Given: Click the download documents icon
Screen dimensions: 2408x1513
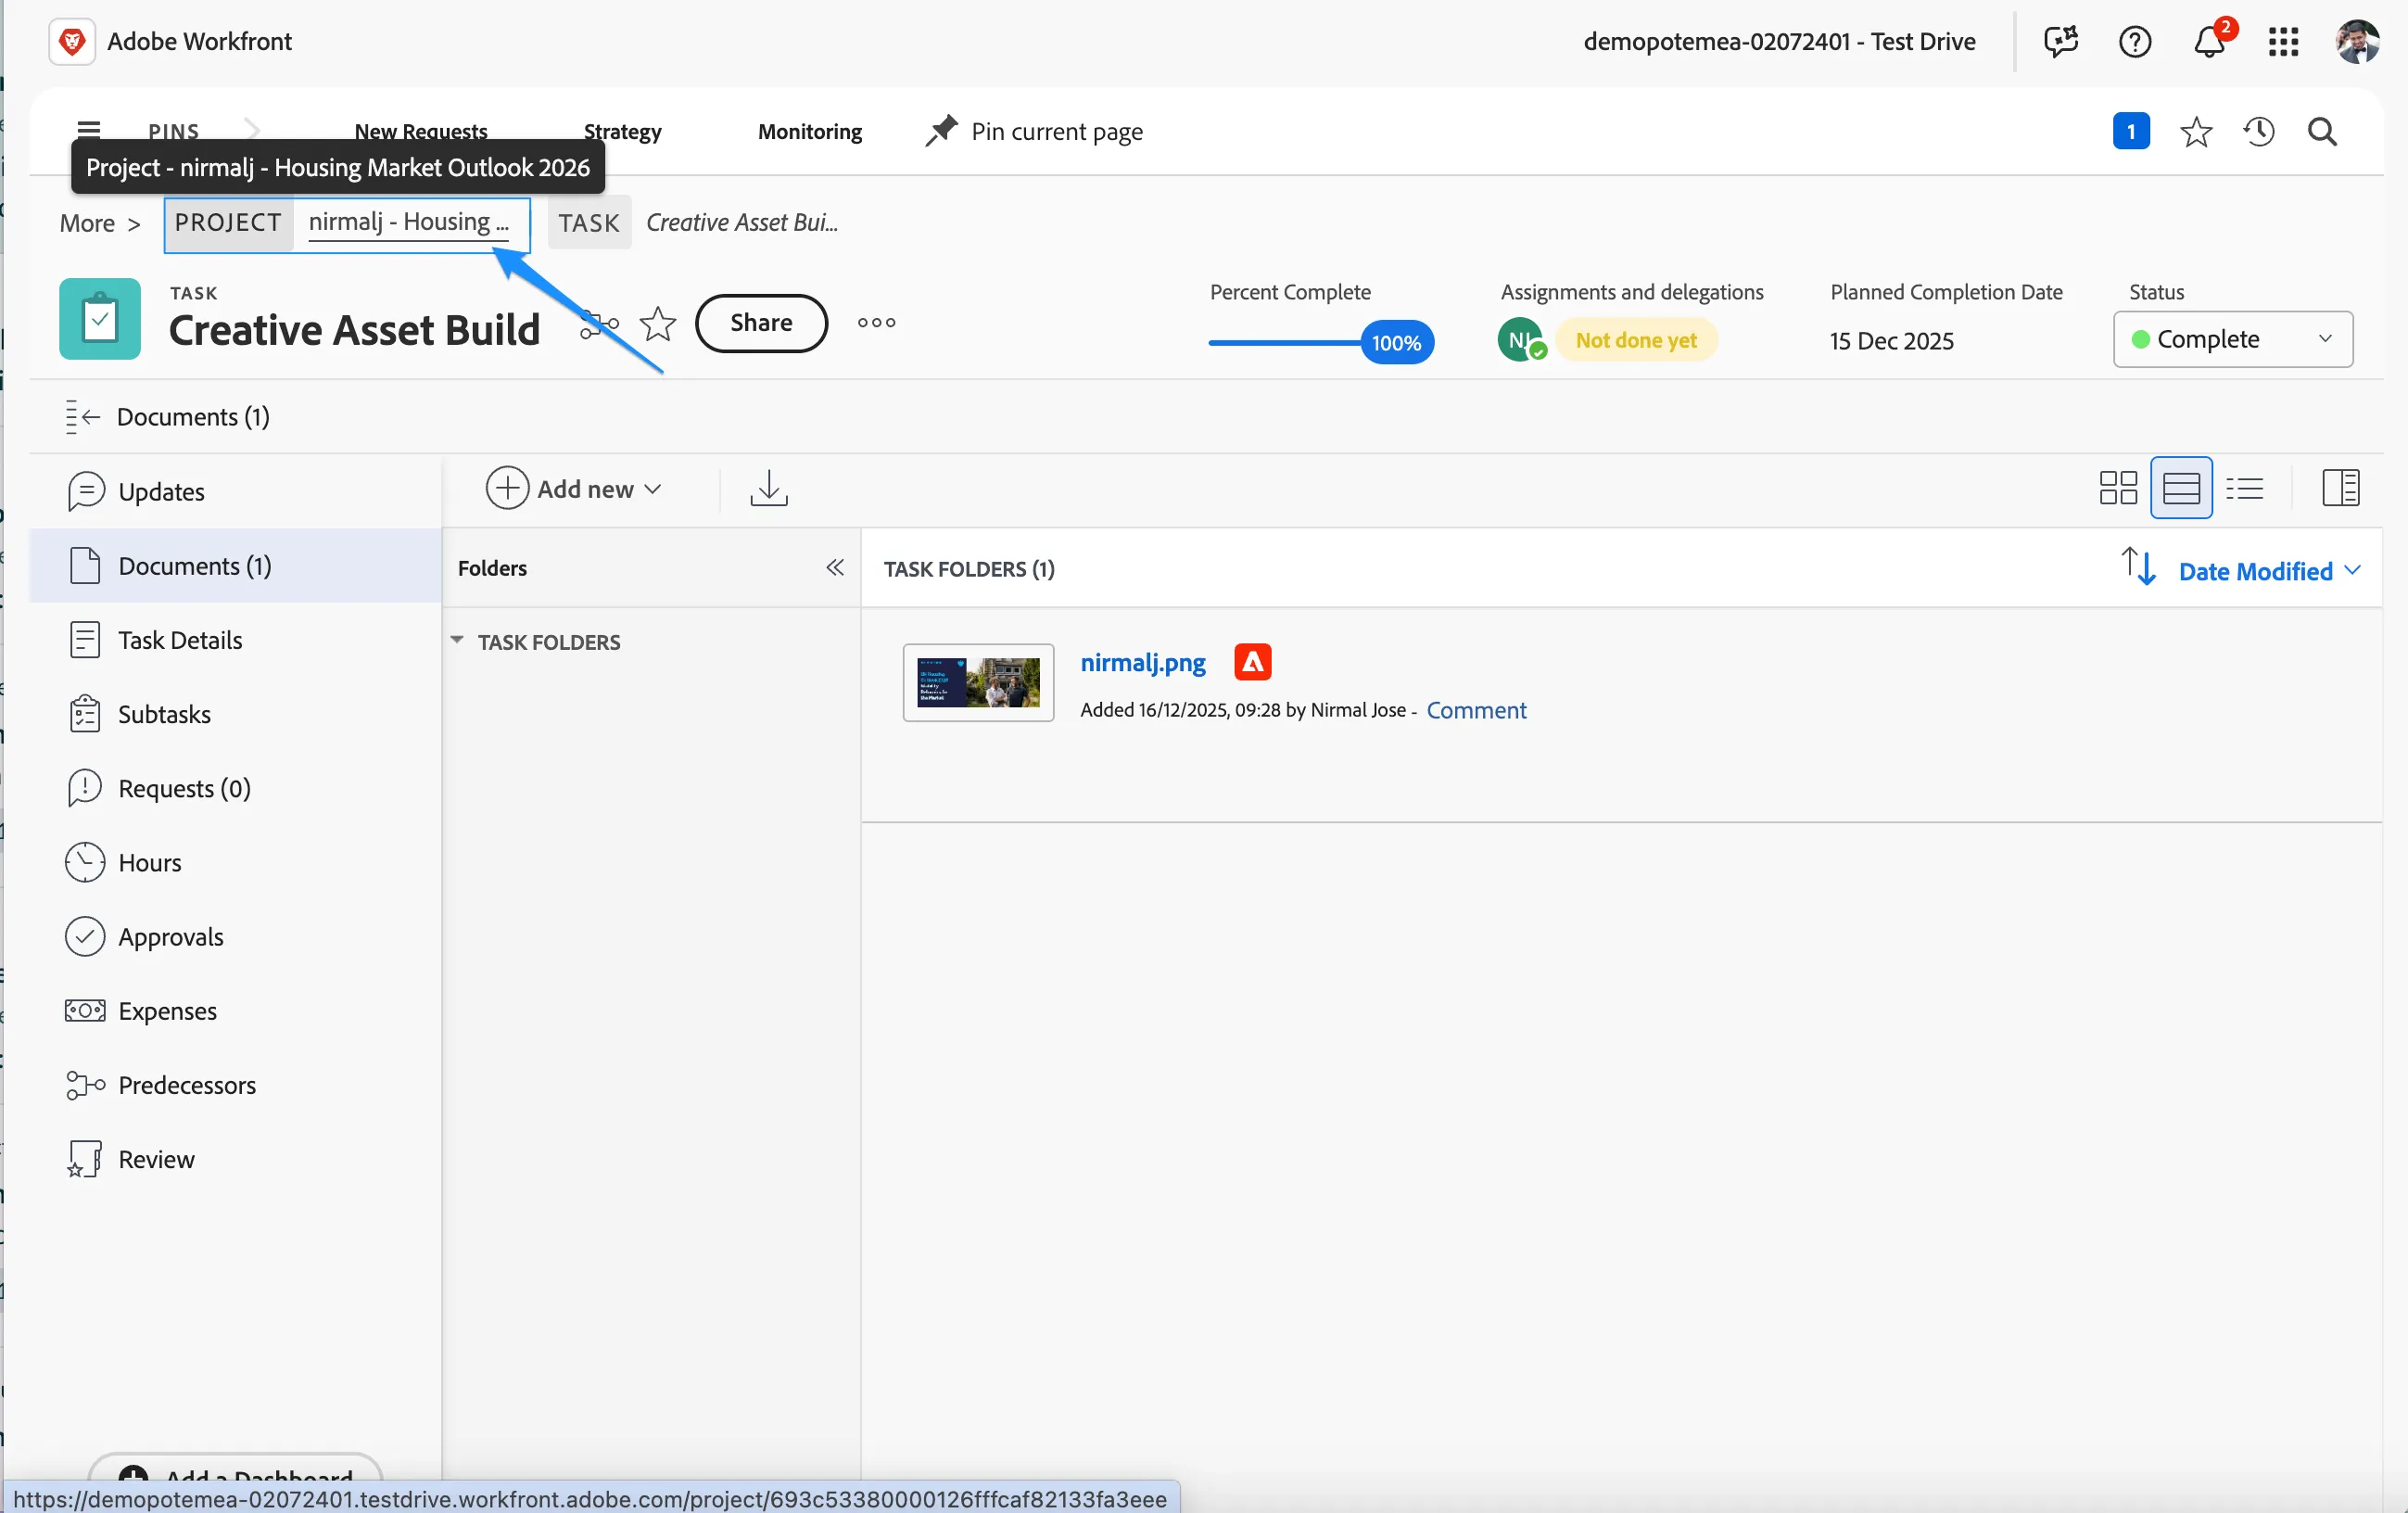Looking at the screenshot, I should pyautogui.click(x=769, y=488).
